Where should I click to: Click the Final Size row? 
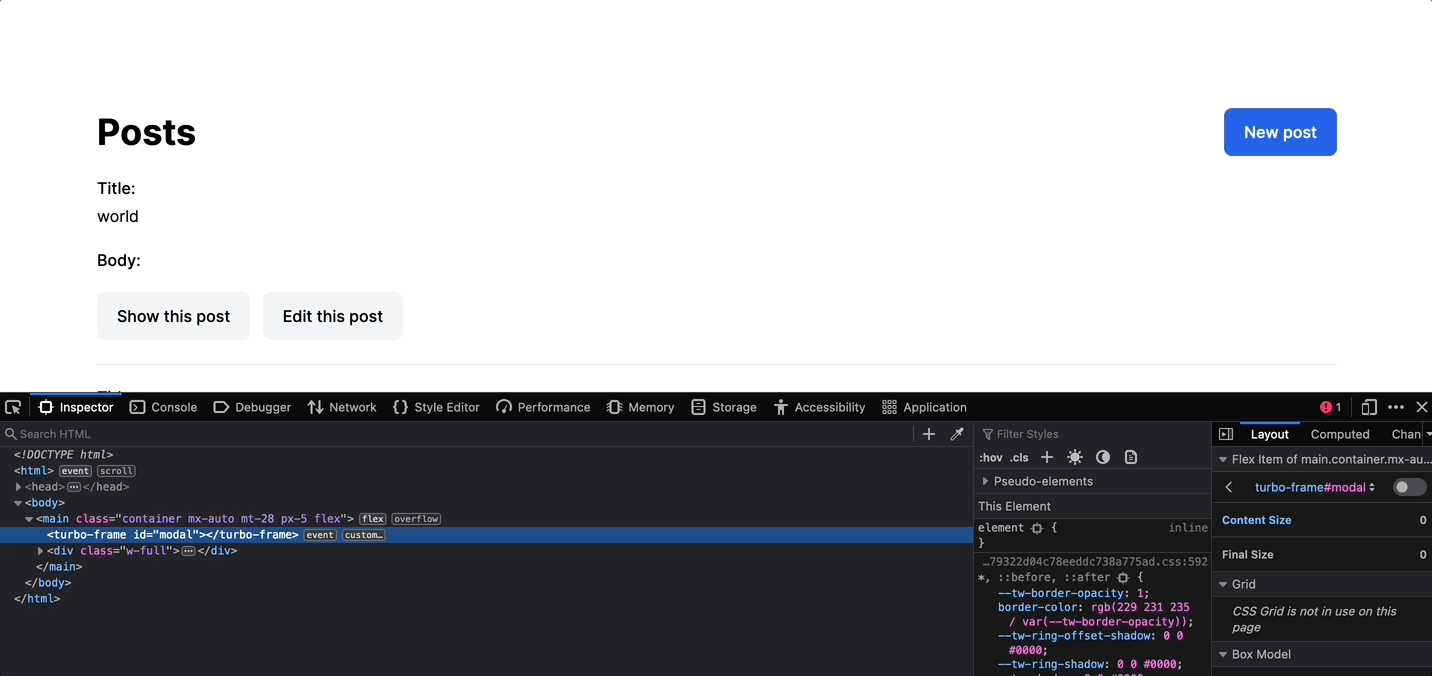1322,554
